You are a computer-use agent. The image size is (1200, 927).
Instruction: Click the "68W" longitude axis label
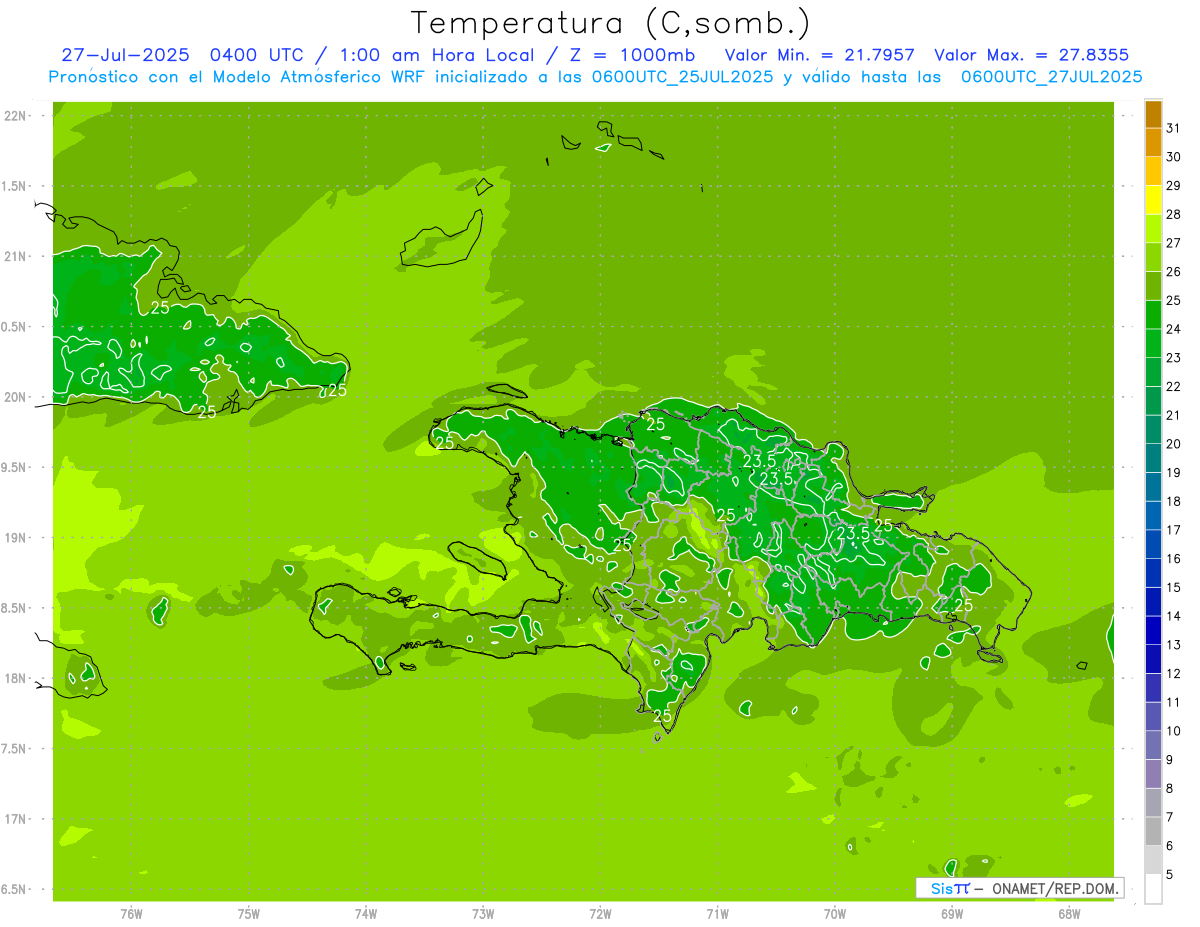pos(1068,913)
